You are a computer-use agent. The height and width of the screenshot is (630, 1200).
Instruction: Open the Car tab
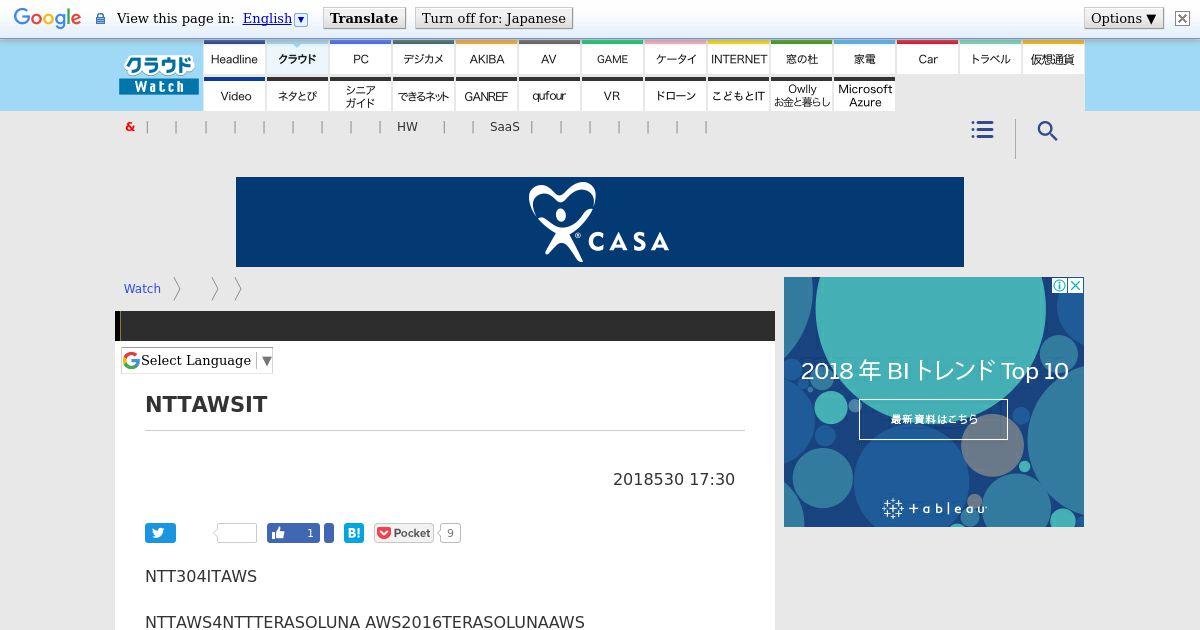pyautogui.click(x=927, y=59)
